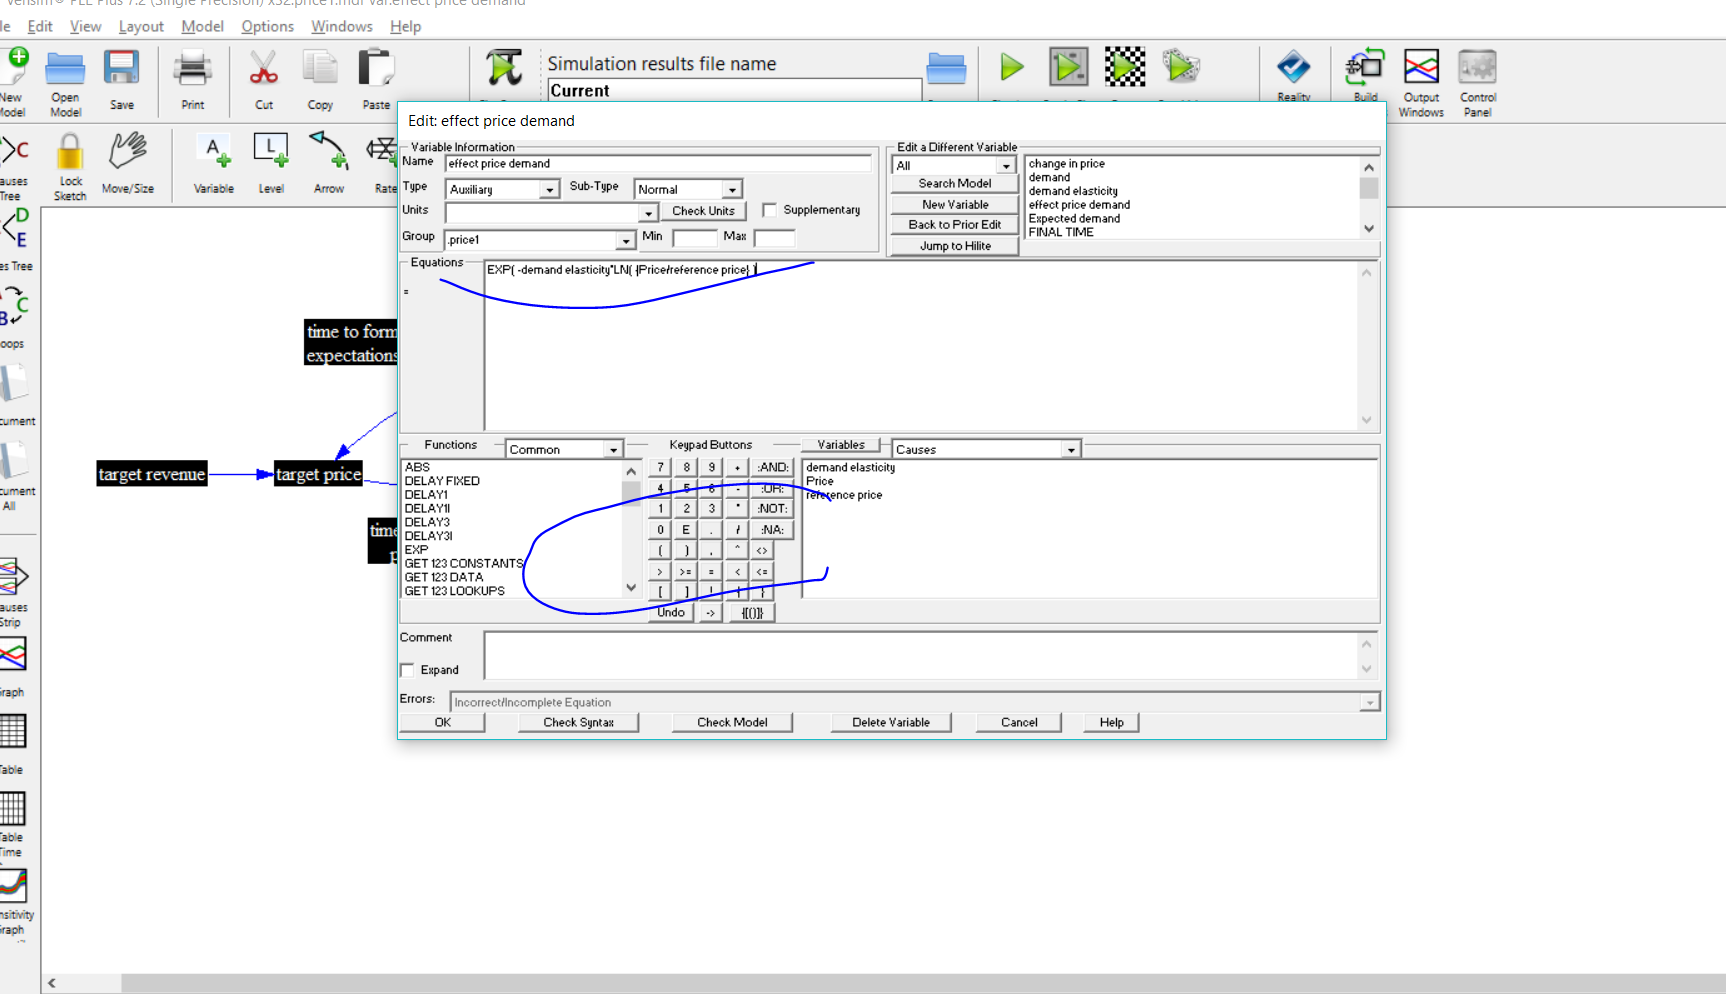Open the Model menu
This screenshot has width=1726, height=994.
[x=202, y=26]
